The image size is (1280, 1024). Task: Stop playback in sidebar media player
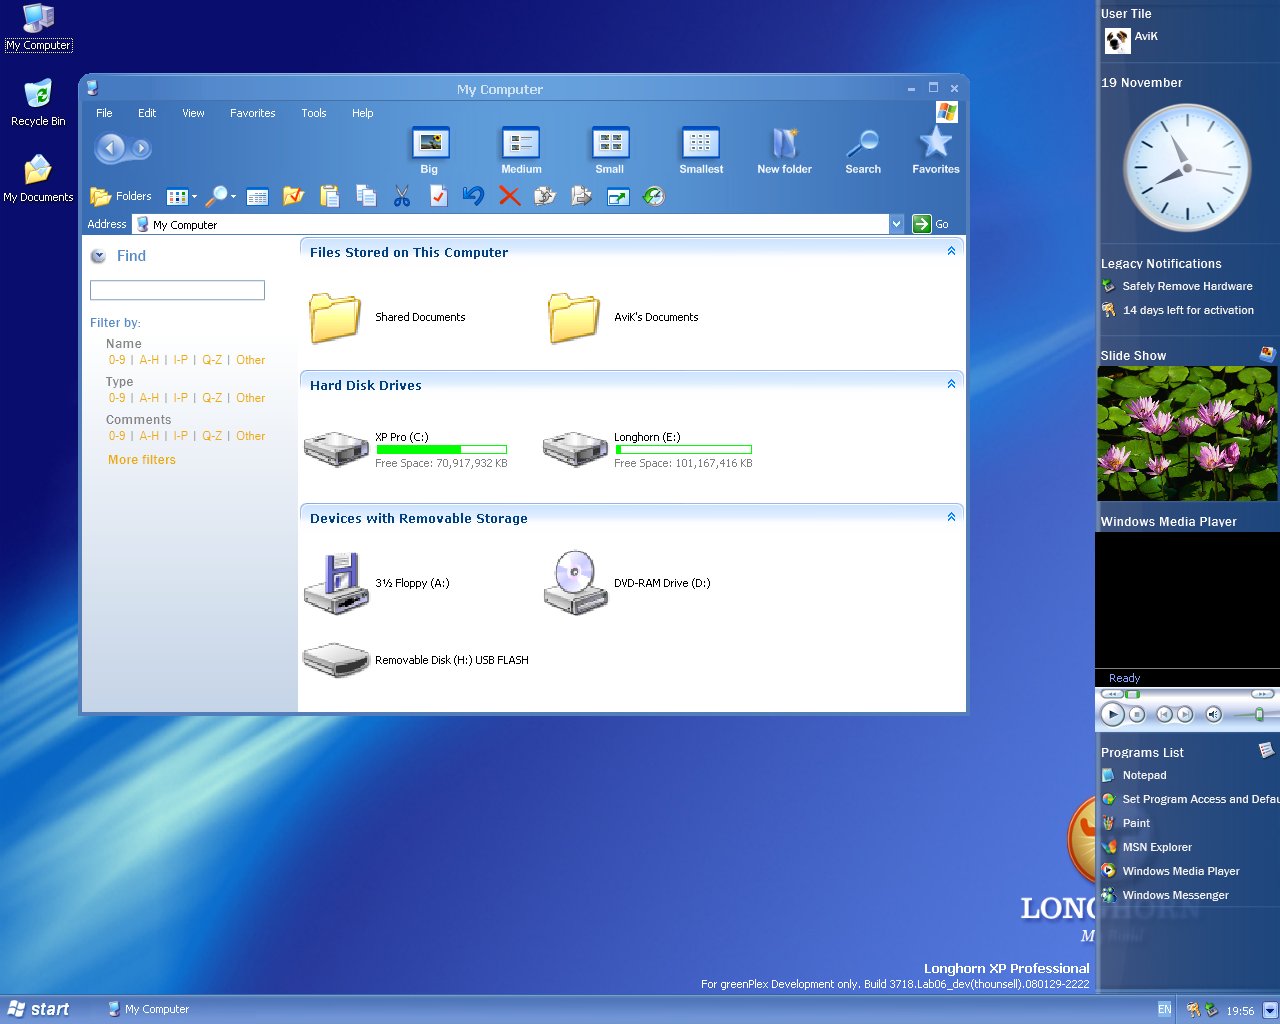[x=1137, y=714]
